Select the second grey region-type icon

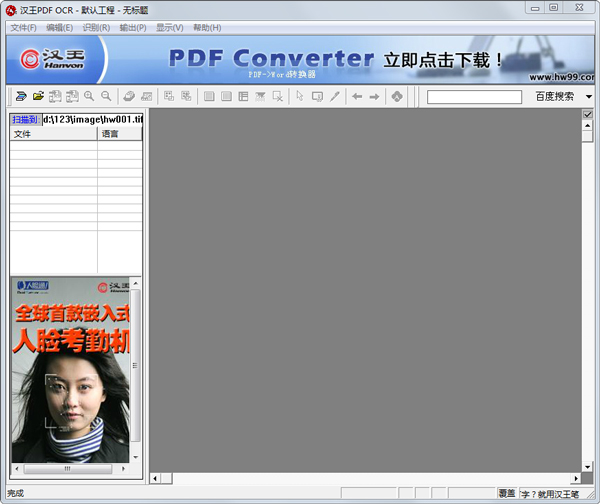[226, 96]
